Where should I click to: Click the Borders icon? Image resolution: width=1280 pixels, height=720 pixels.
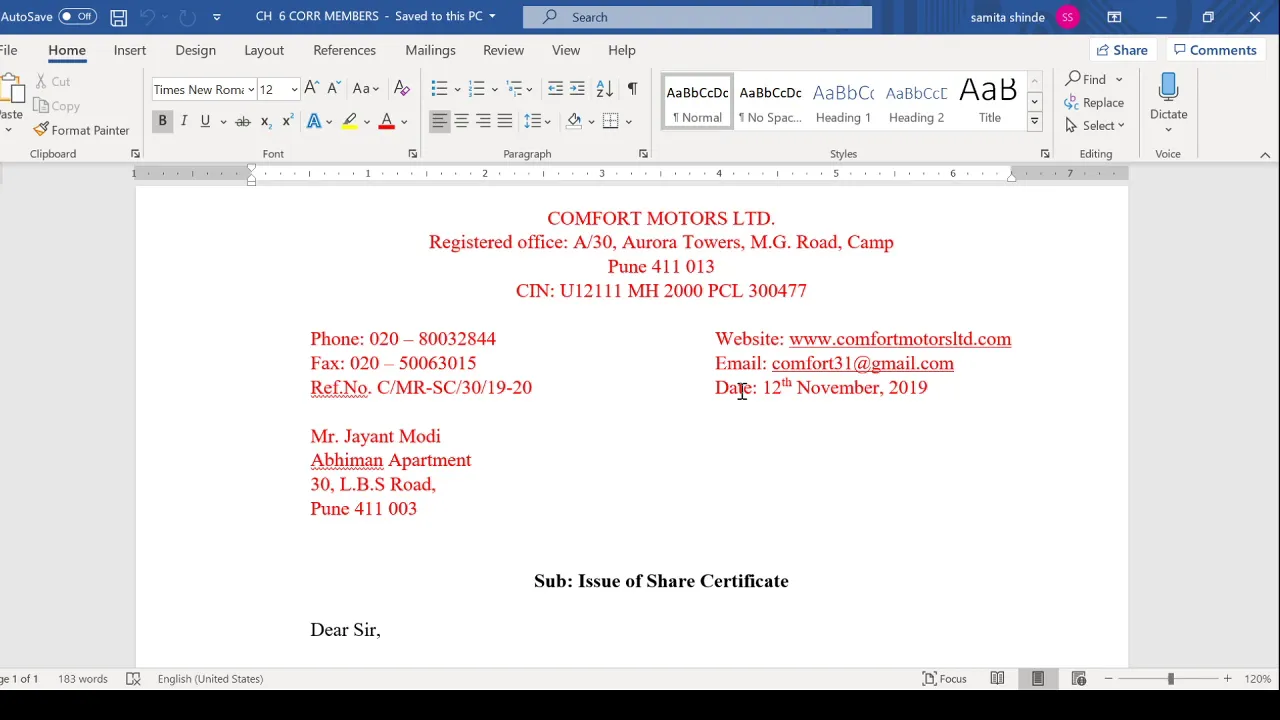(x=611, y=121)
